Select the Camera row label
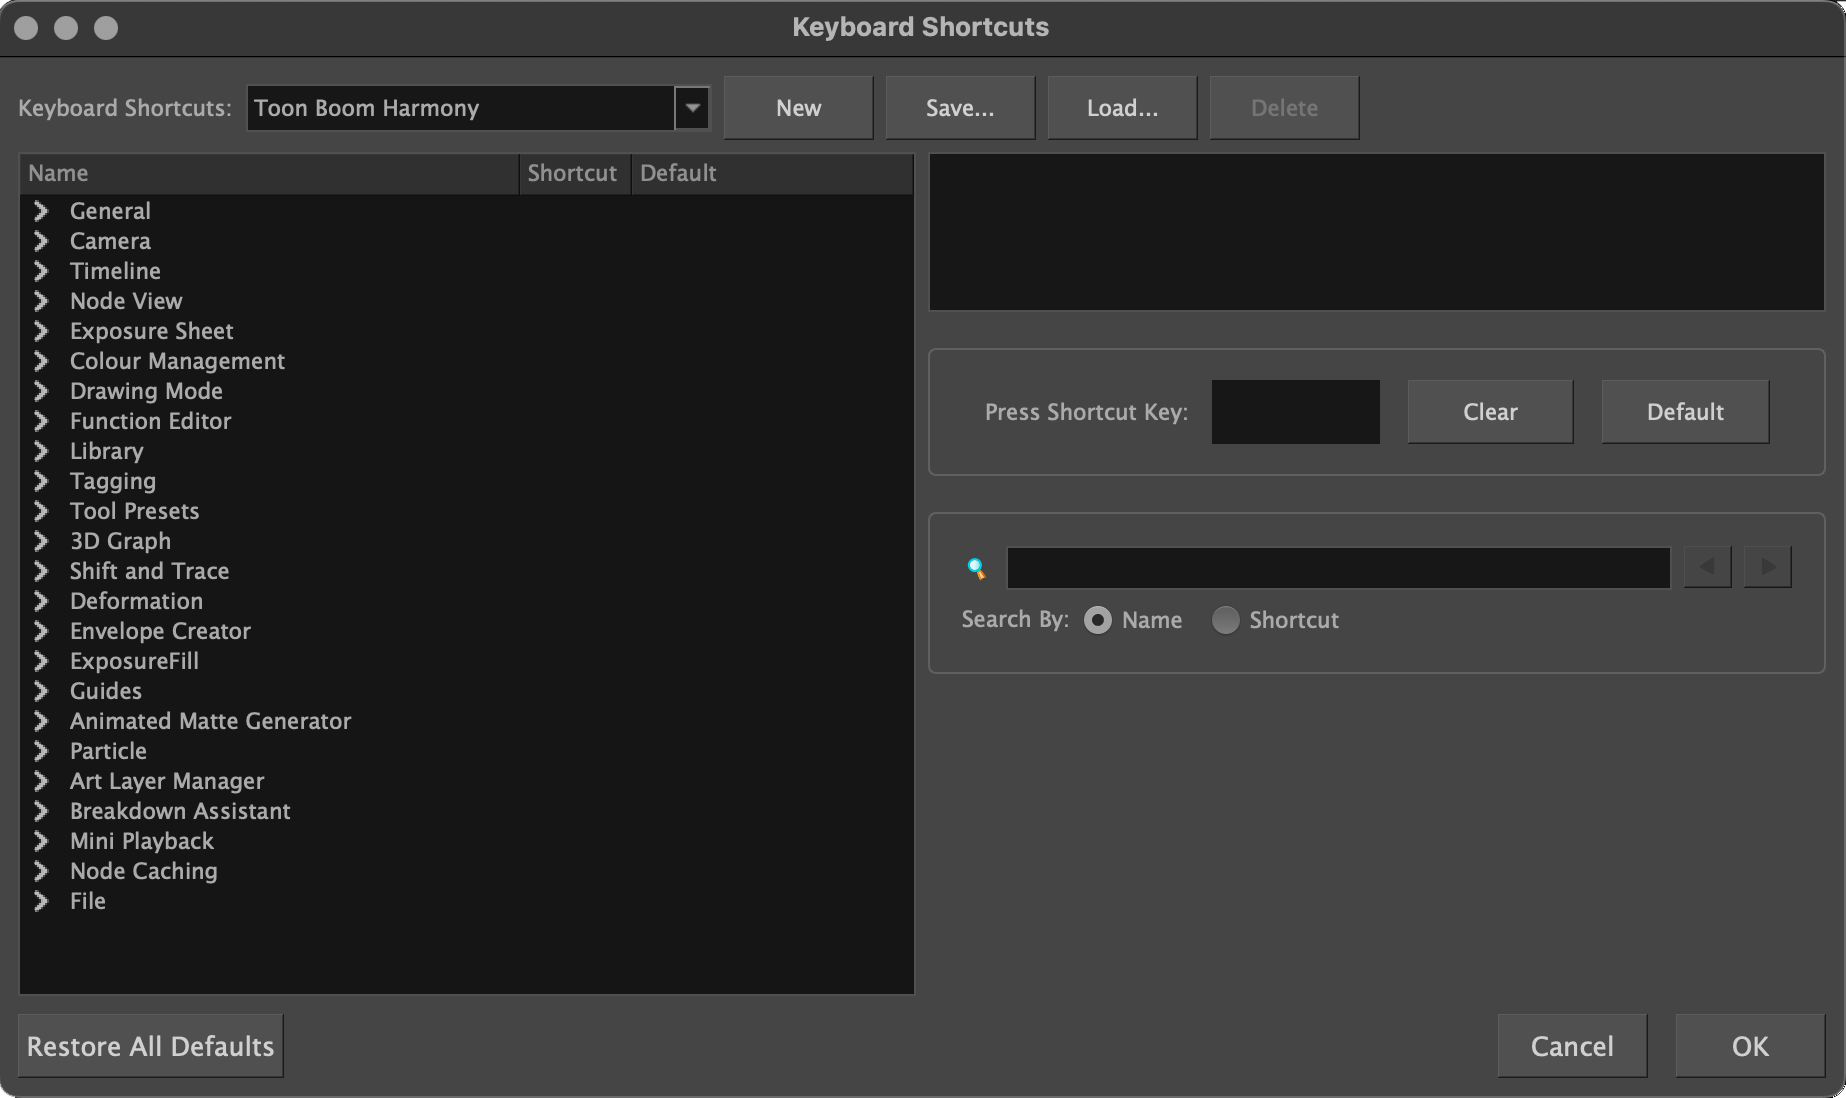The height and width of the screenshot is (1098, 1846). [110, 241]
